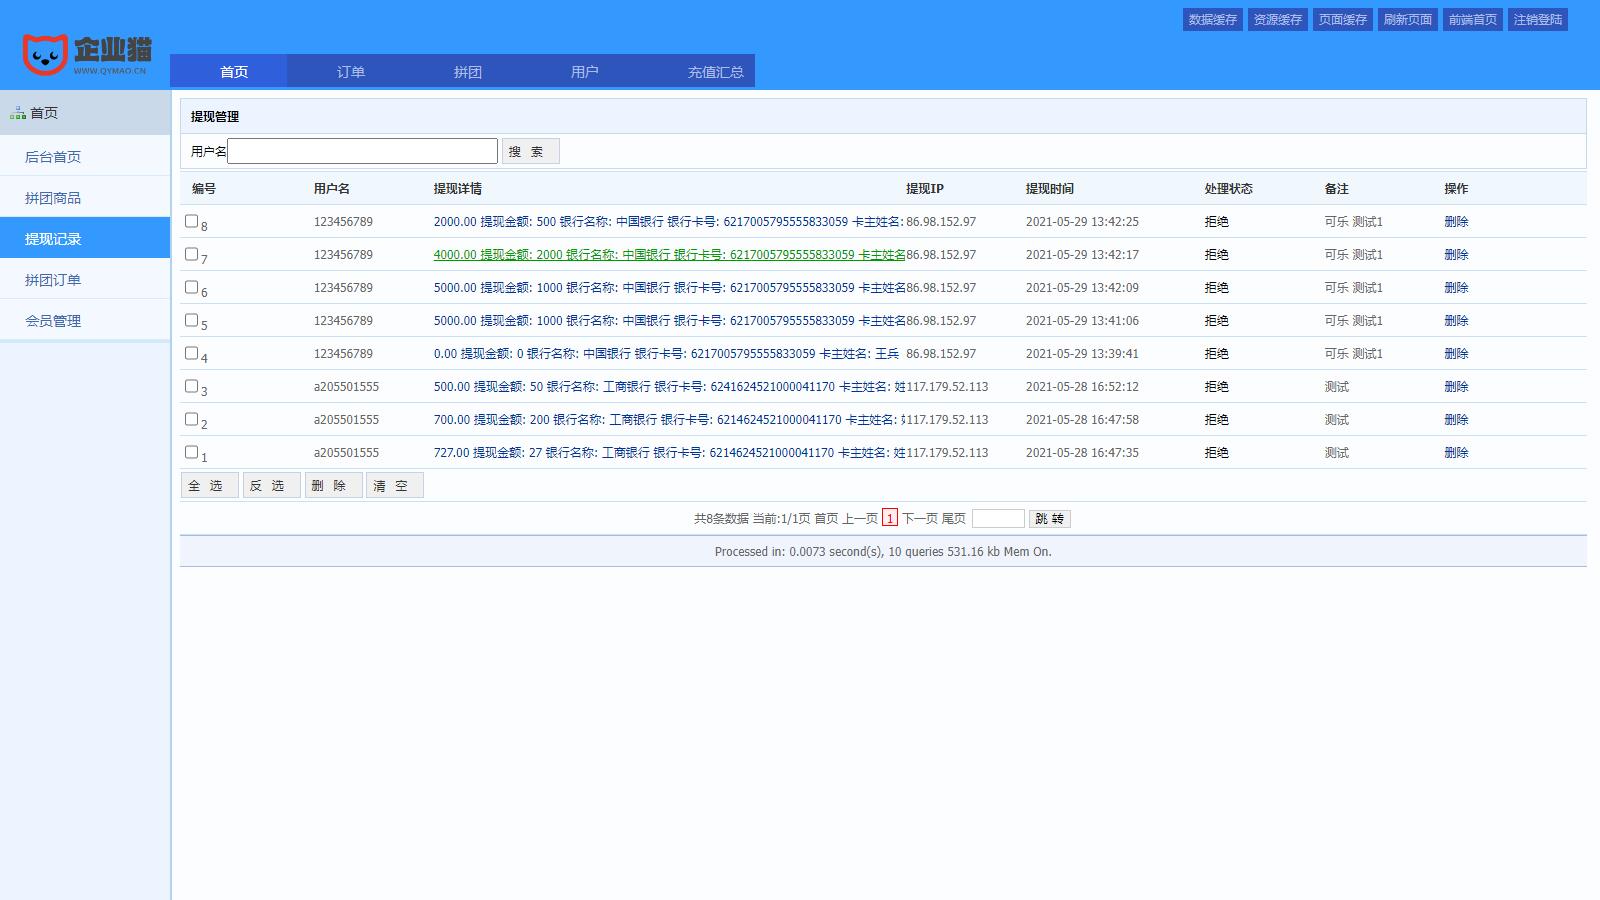This screenshot has width=1600, height=900.
Task: Click the 反选 button
Action: coord(271,486)
